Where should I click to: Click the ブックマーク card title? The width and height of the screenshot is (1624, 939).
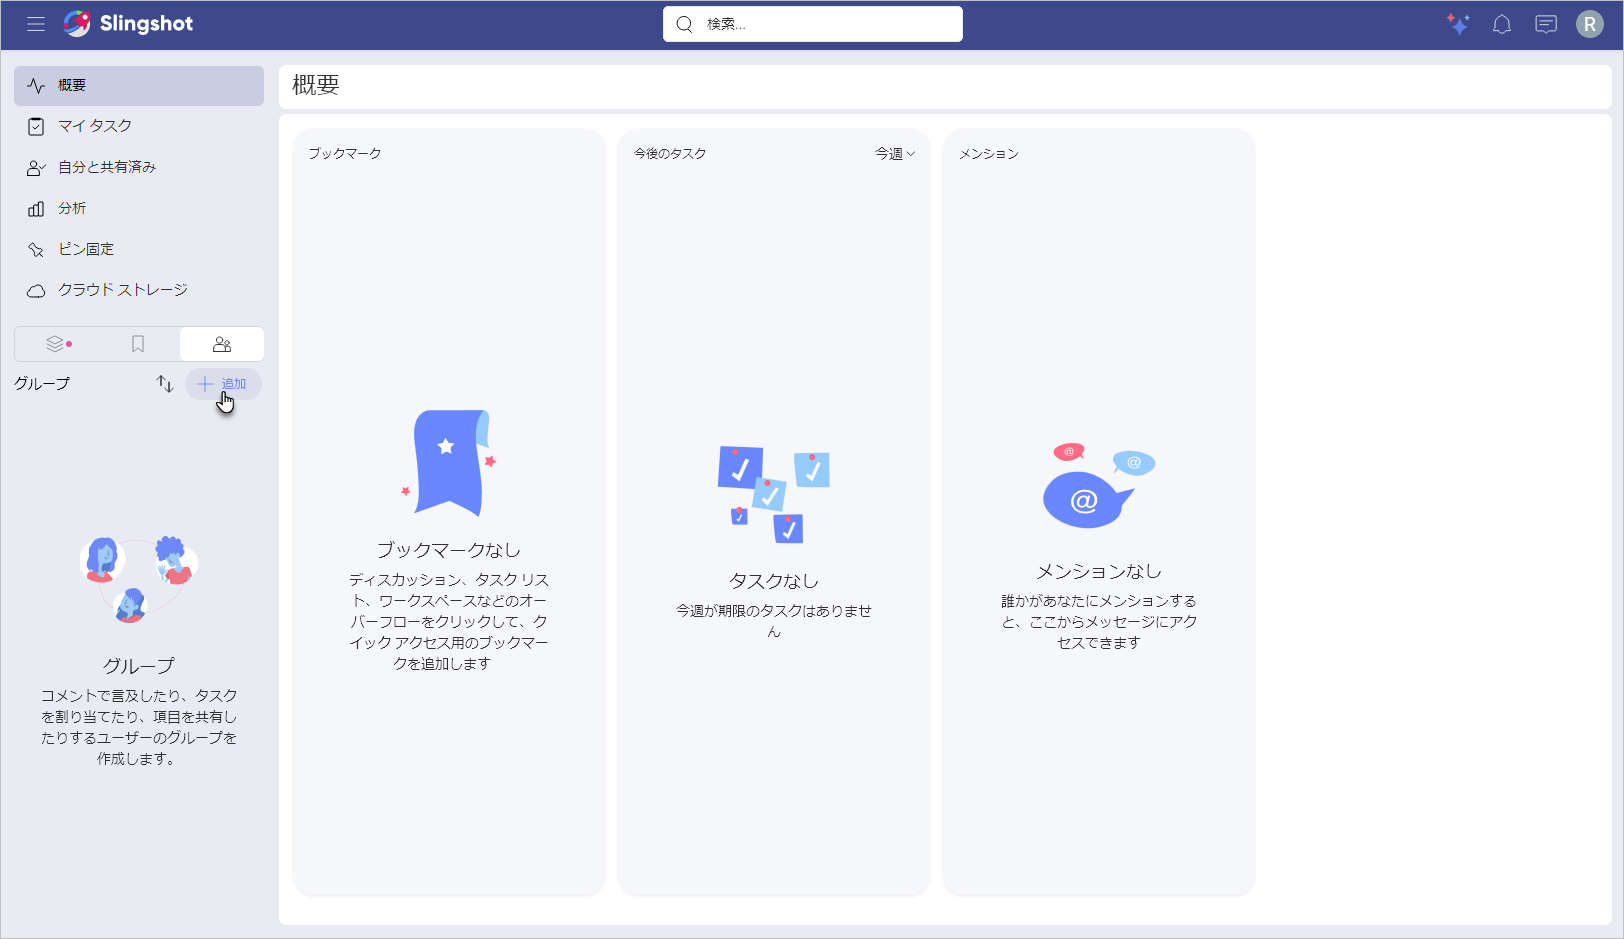(345, 154)
